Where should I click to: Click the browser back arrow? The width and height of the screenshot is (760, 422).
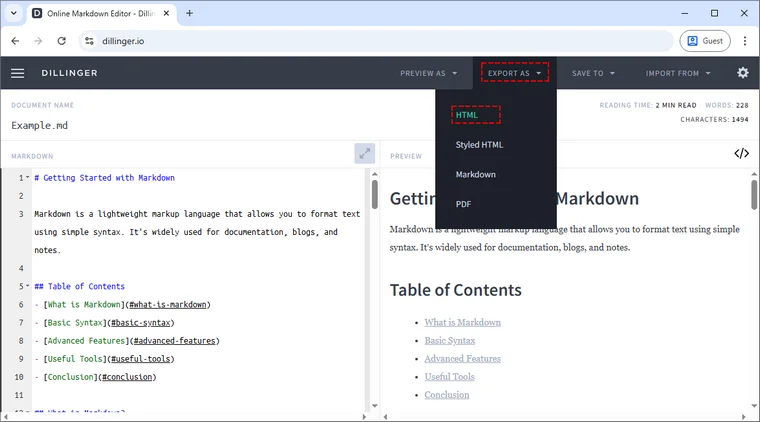coord(15,41)
